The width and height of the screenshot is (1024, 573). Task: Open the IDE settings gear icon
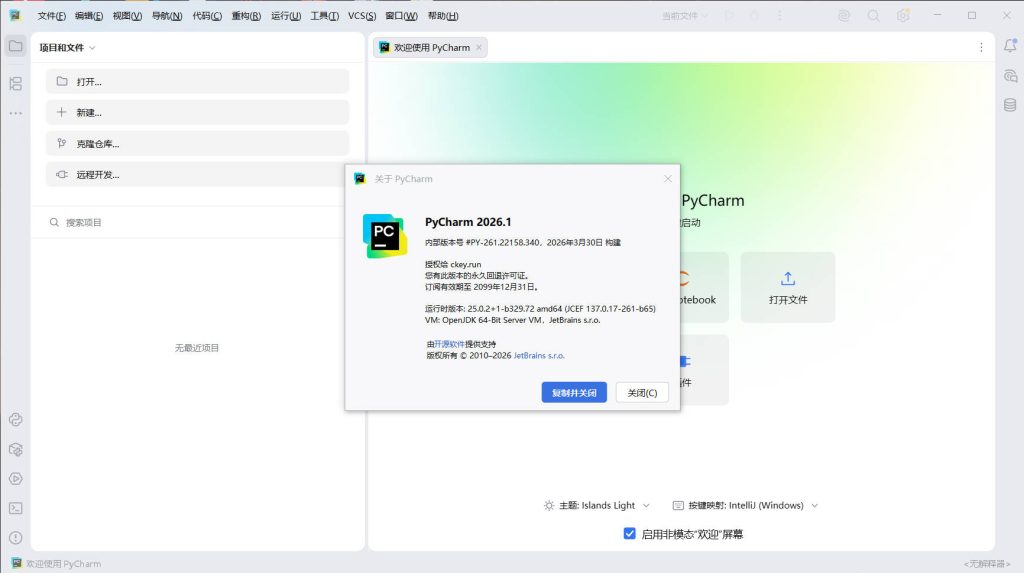[903, 16]
